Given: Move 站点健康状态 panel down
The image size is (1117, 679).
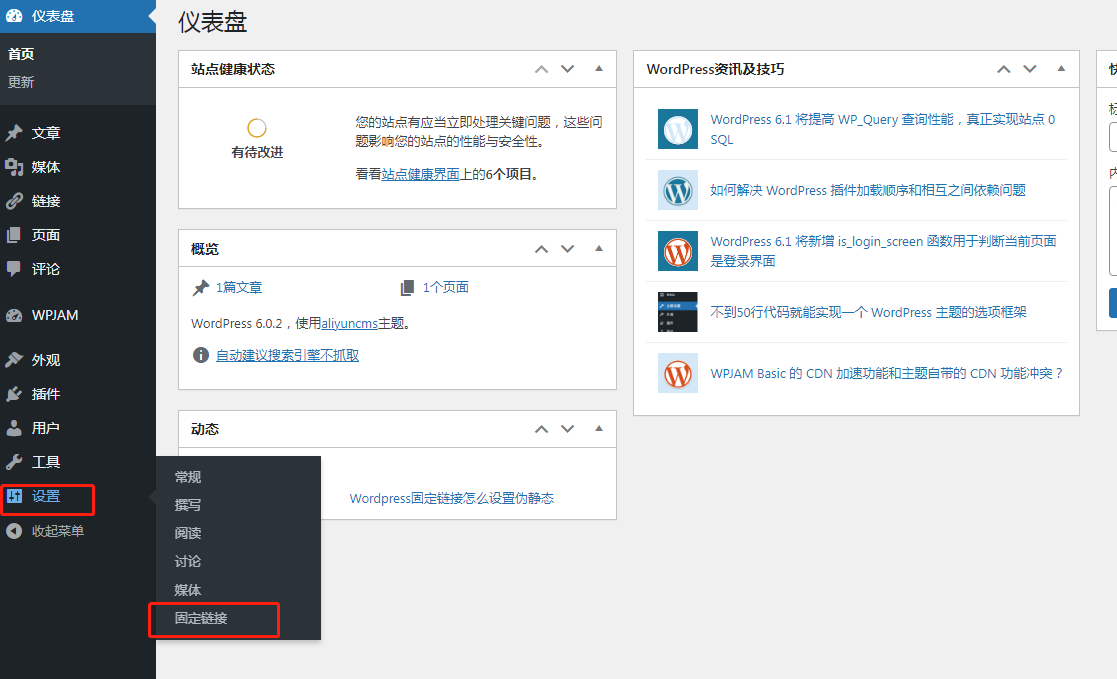Looking at the screenshot, I should click(568, 69).
